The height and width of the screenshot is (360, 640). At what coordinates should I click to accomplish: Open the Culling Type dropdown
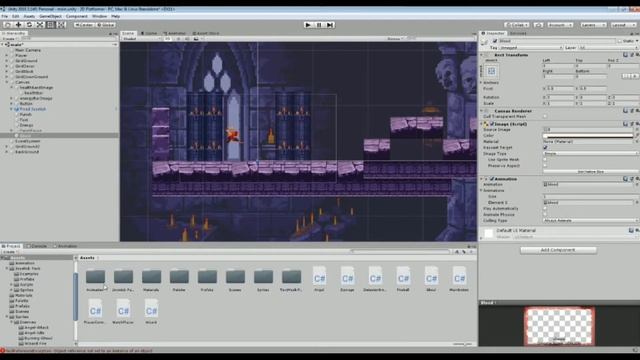591,220
